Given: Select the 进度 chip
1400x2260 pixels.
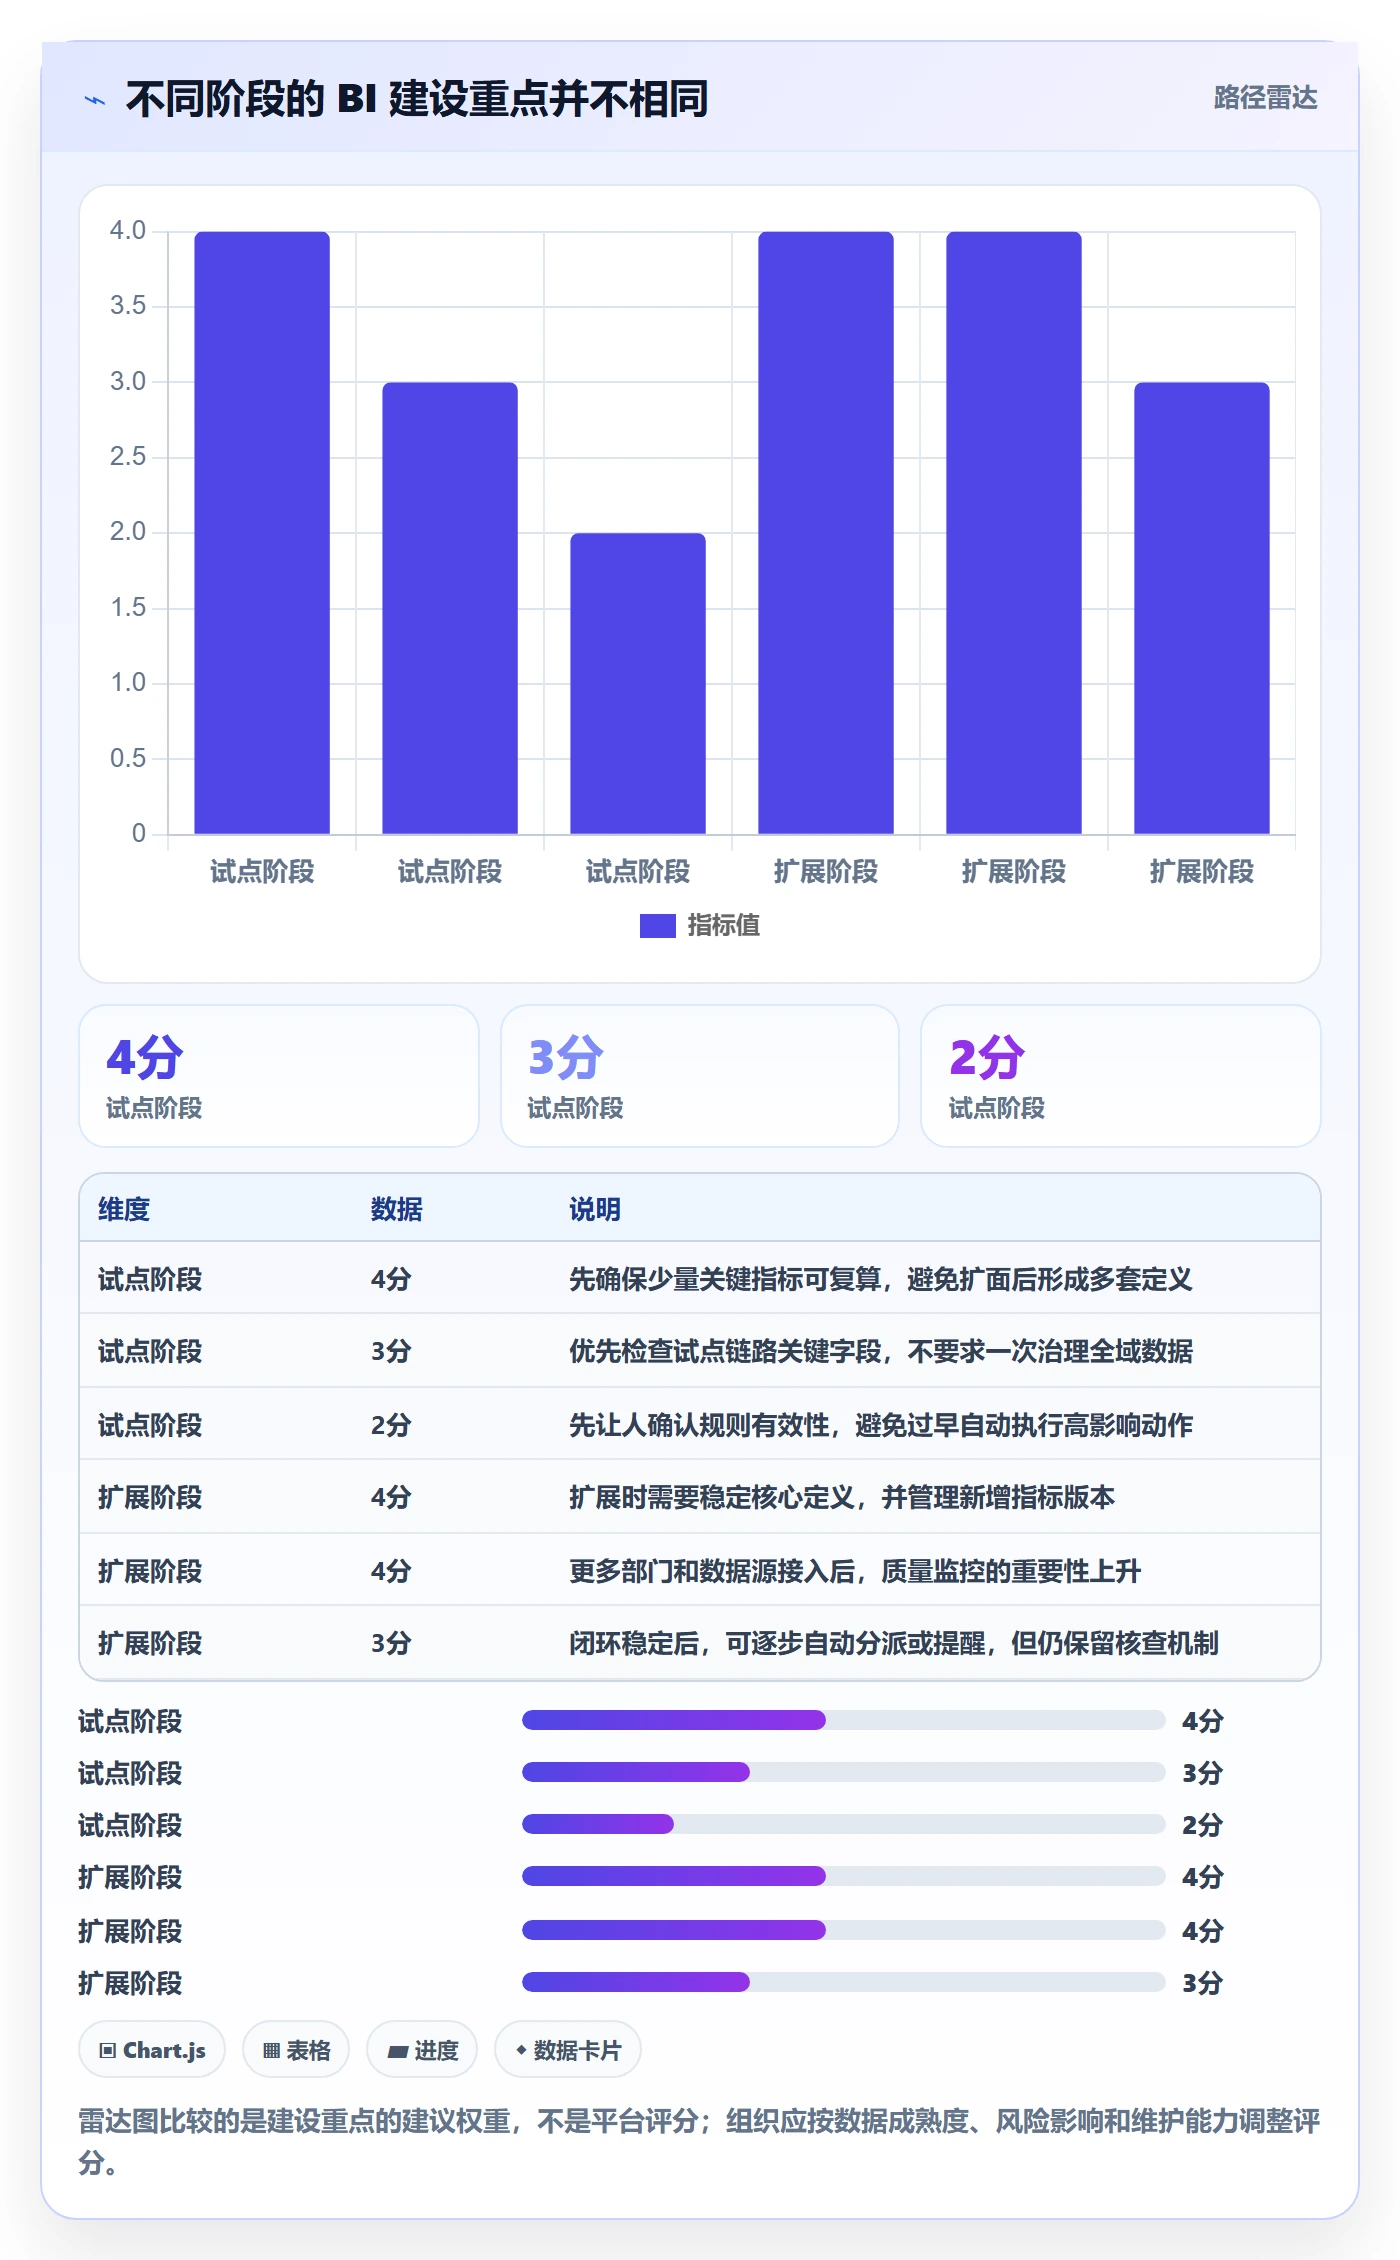Looking at the screenshot, I should click(x=422, y=2050).
